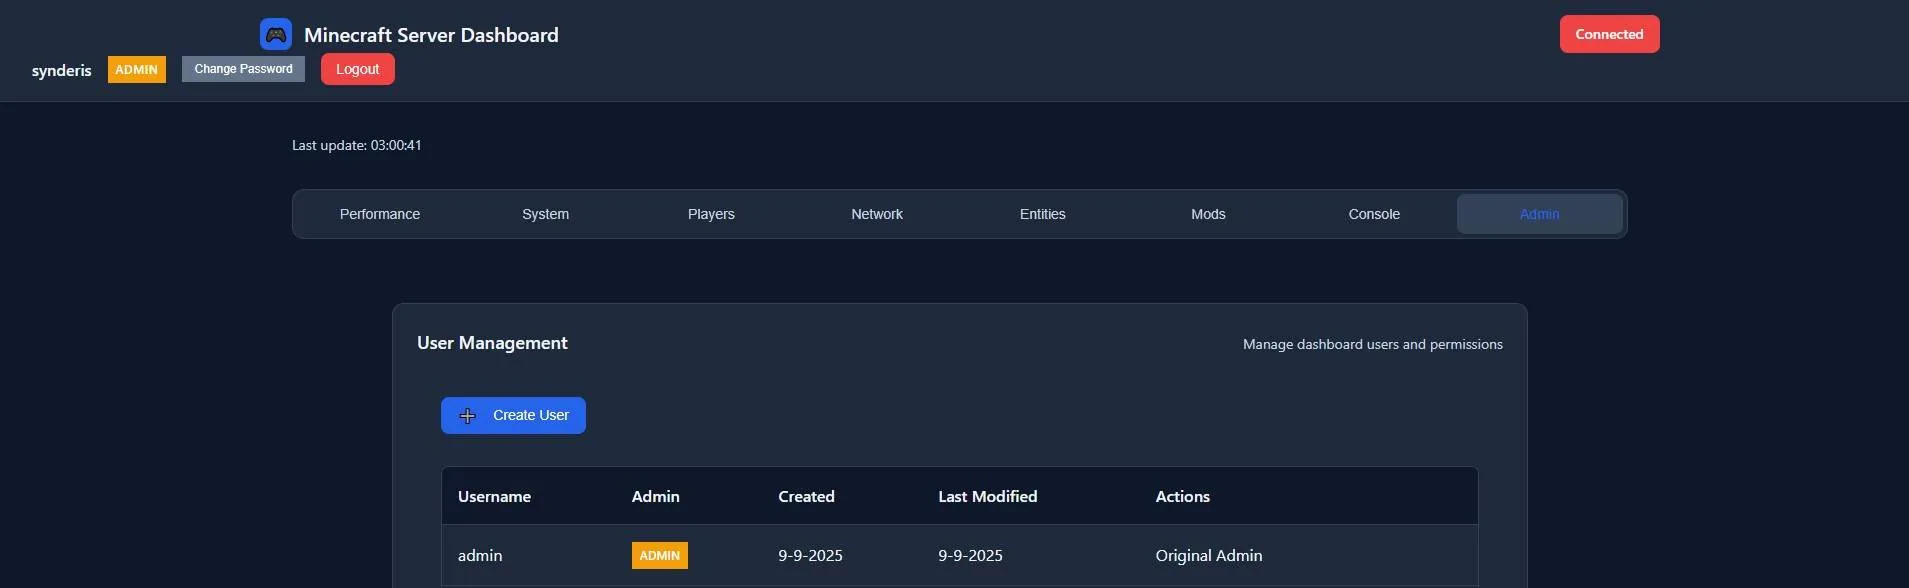Viewport: 1909px width, 588px height.
Task: Click the orange ADMIN badge beside synderis
Action: (137, 70)
